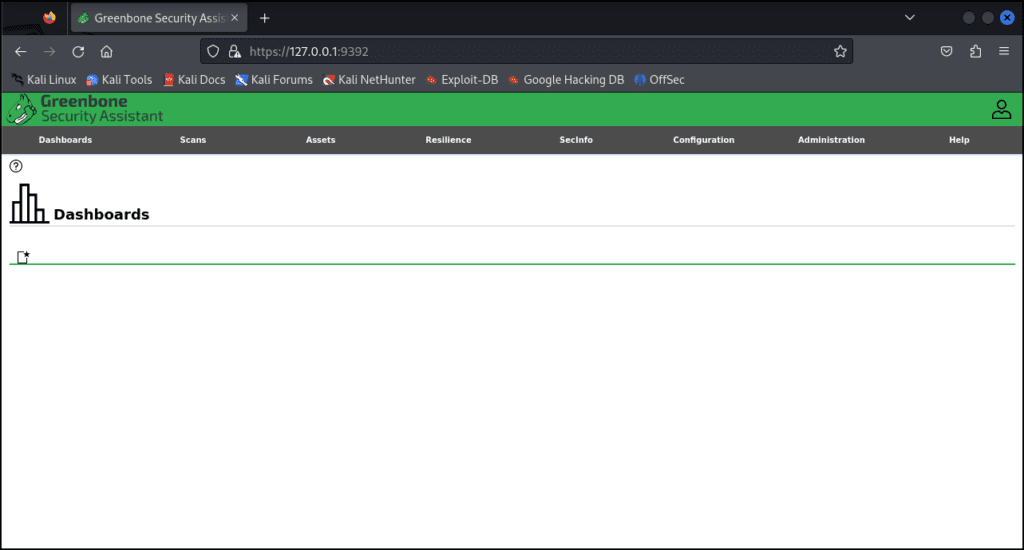This screenshot has height=550, width=1024.
Task: Open the Kali Tools bookmark
Action: (x=120, y=80)
